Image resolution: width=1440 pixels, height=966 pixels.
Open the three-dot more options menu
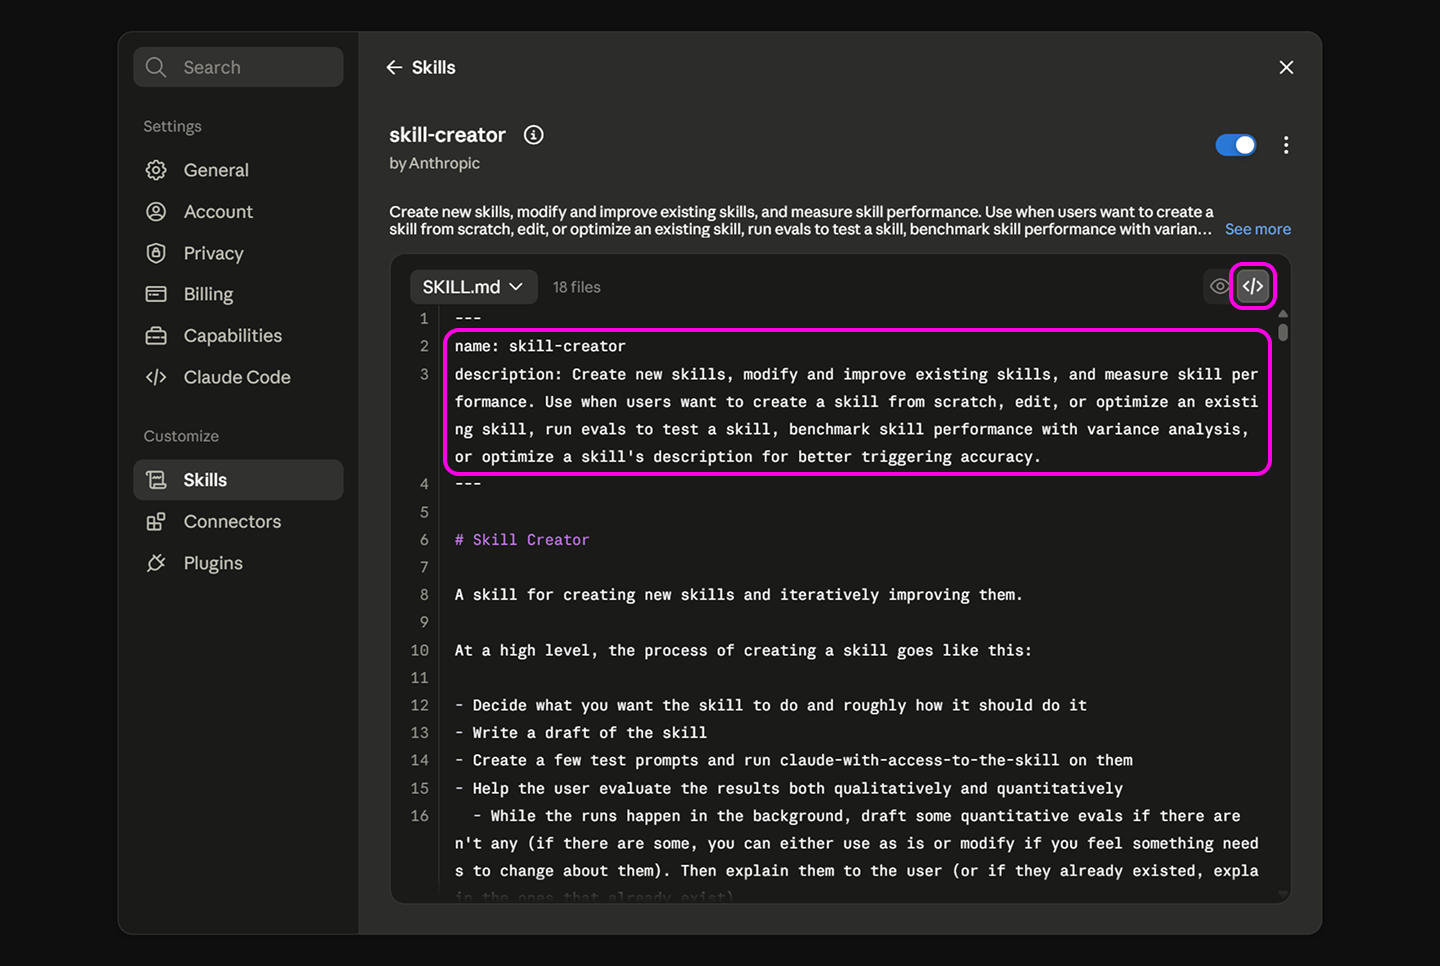1286,145
